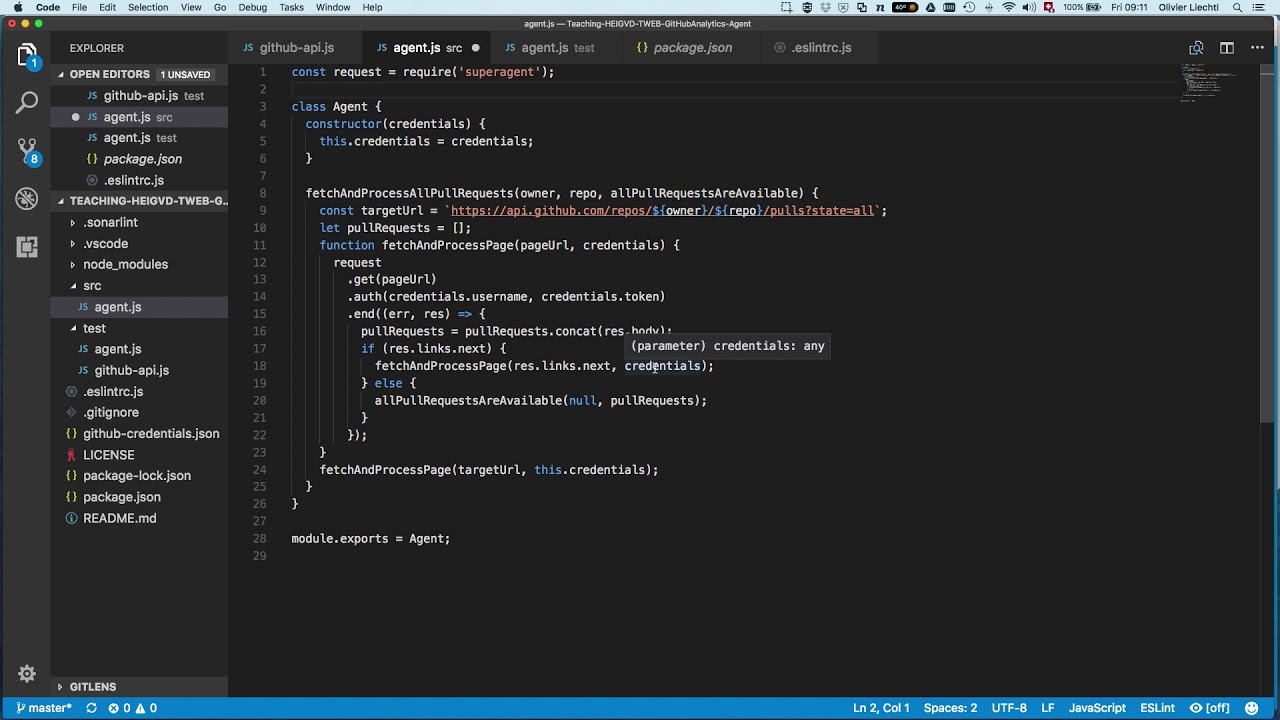Open the Explorer view in activity bar
1280x720 pixels.
pos(27,54)
